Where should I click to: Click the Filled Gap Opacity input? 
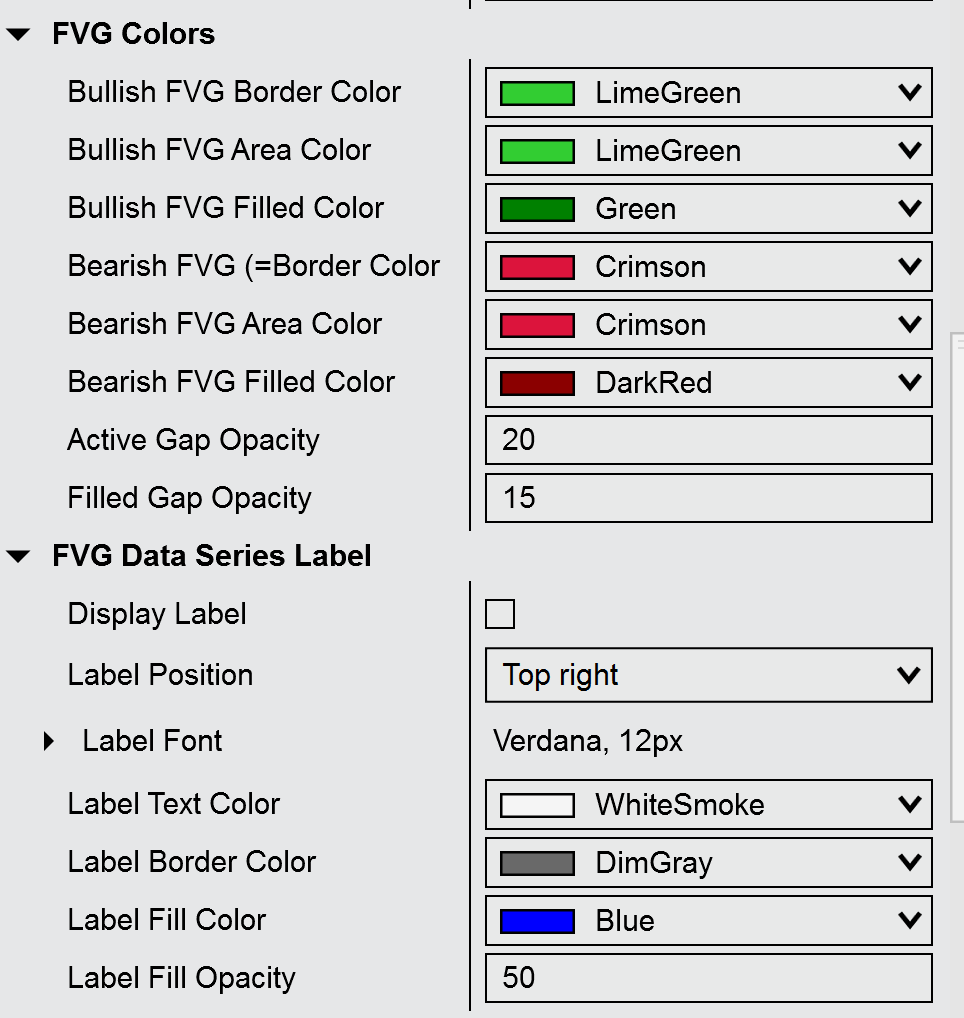(708, 498)
